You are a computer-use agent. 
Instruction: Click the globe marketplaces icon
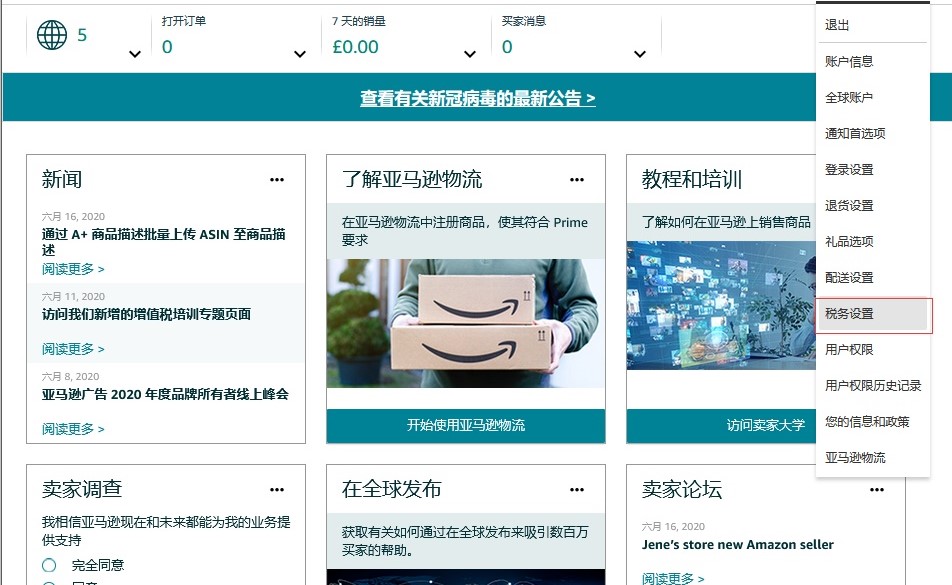[x=52, y=35]
